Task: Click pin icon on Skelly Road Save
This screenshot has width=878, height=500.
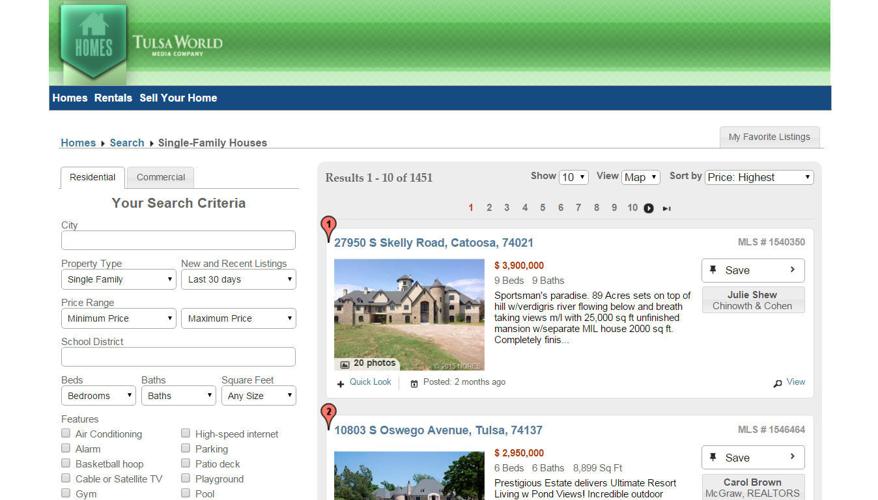Action: tap(713, 270)
